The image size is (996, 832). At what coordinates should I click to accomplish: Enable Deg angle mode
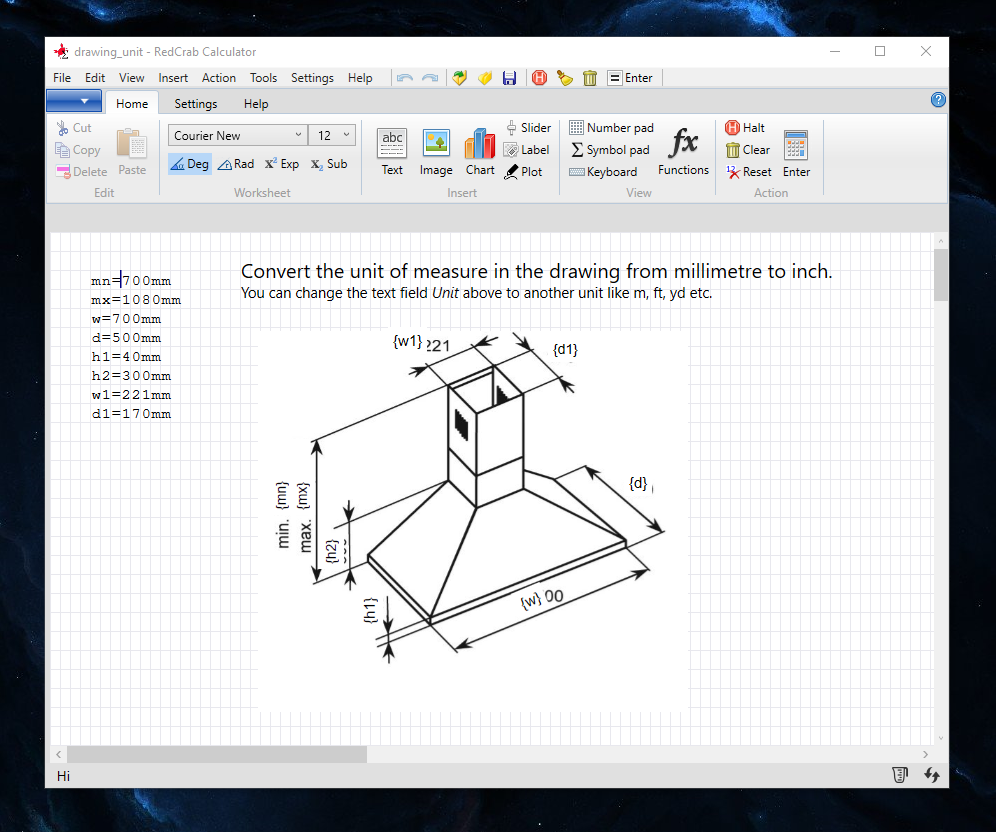(x=189, y=164)
